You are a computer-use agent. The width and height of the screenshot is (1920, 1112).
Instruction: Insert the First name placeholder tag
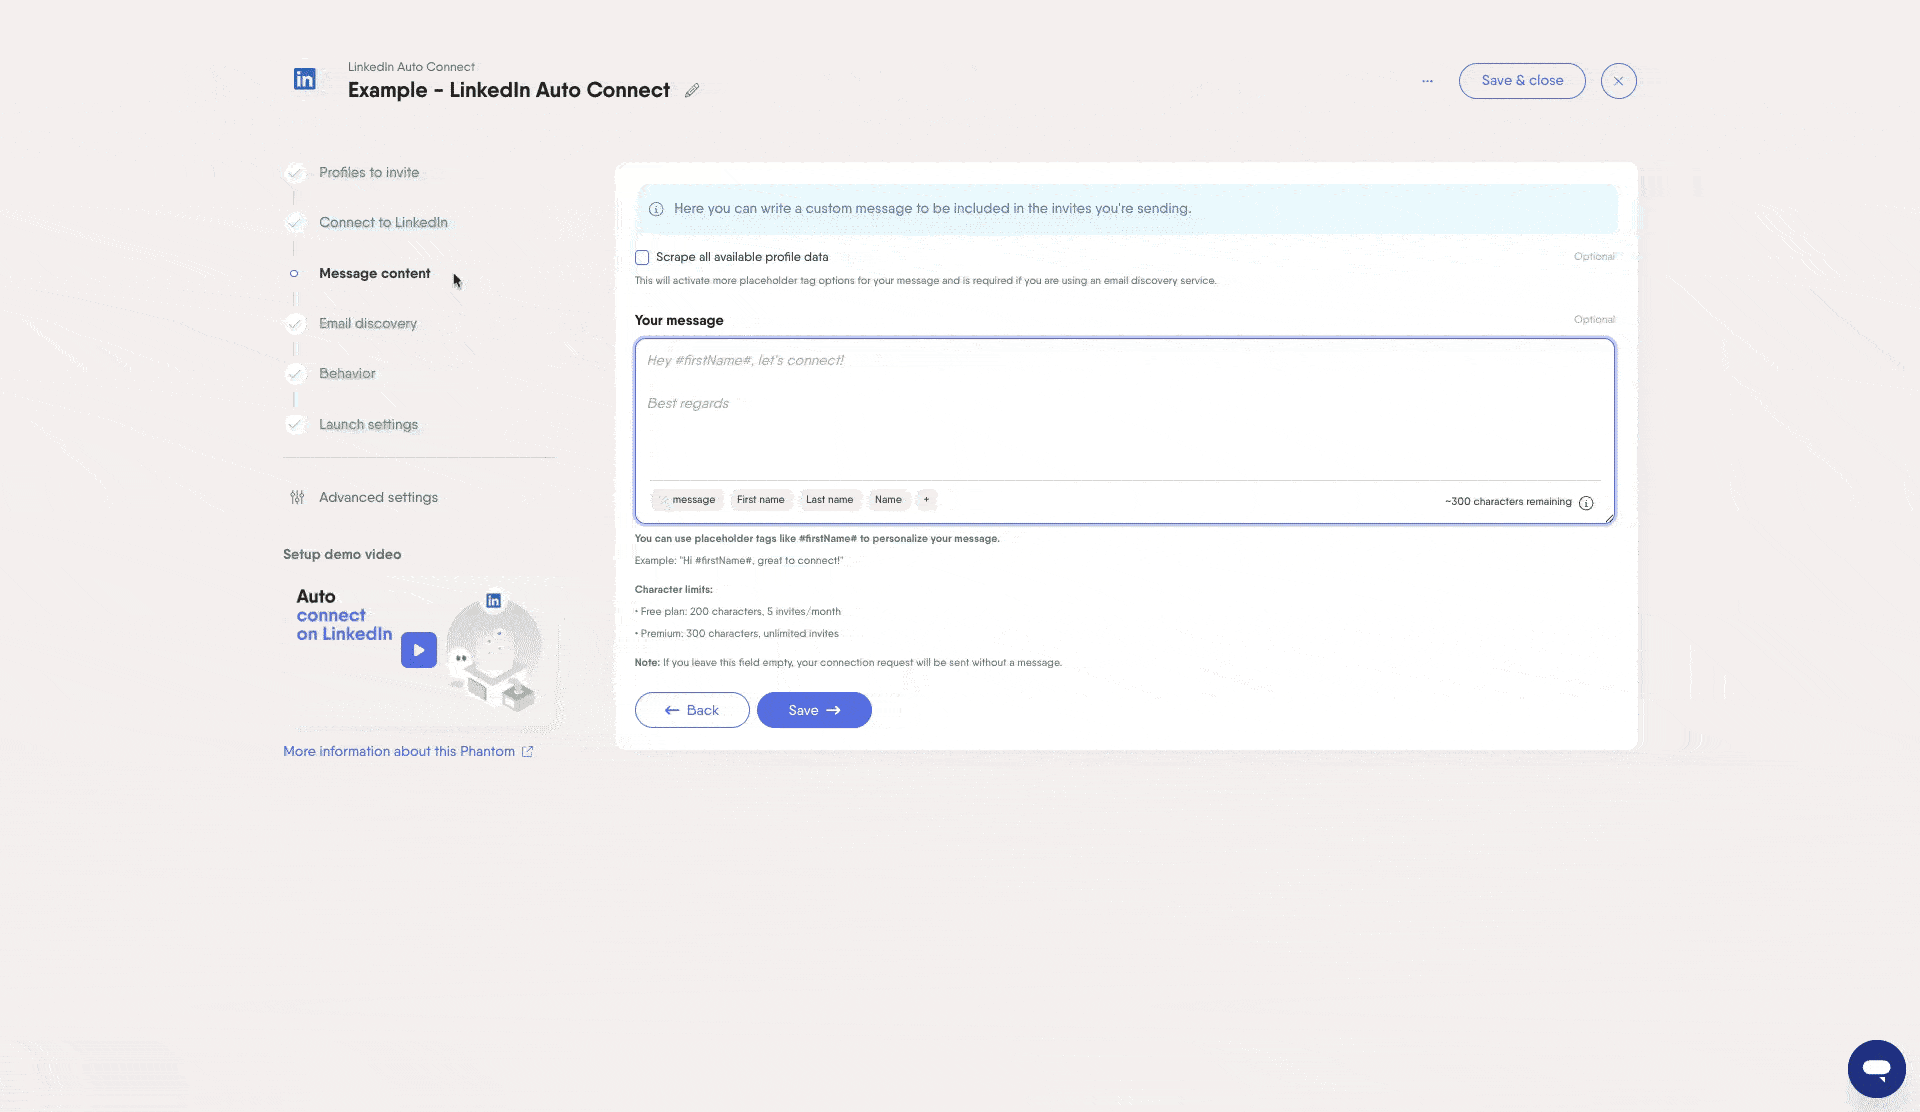tap(760, 499)
